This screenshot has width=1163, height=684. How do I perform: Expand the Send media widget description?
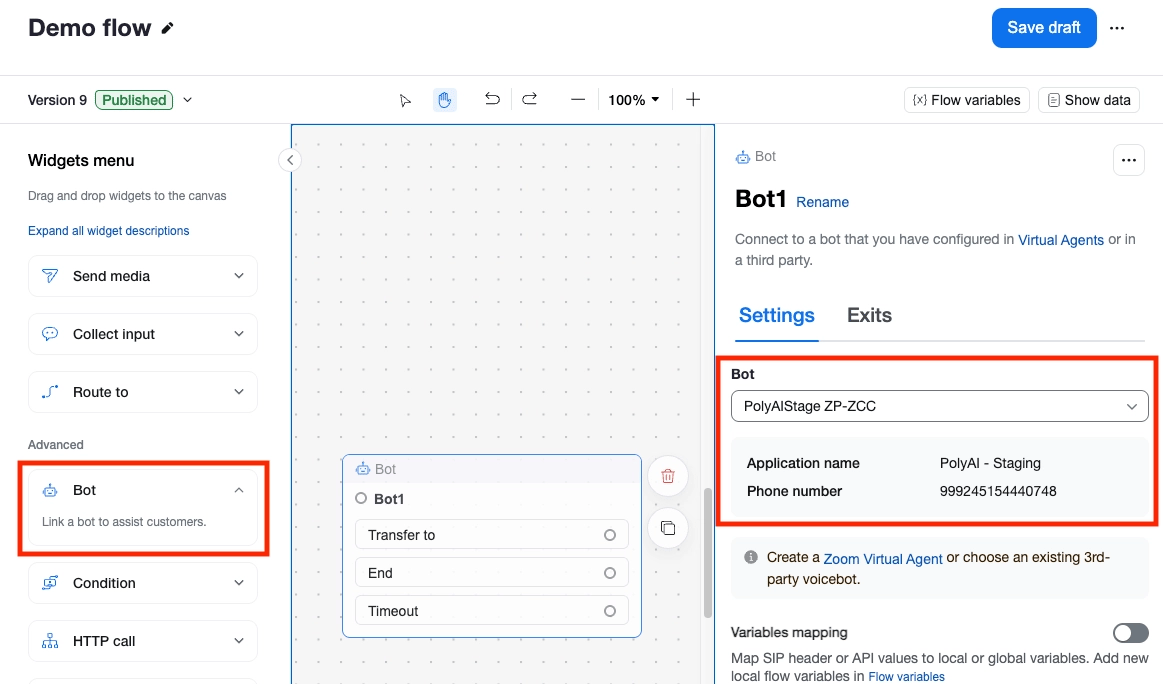[239, 276]
